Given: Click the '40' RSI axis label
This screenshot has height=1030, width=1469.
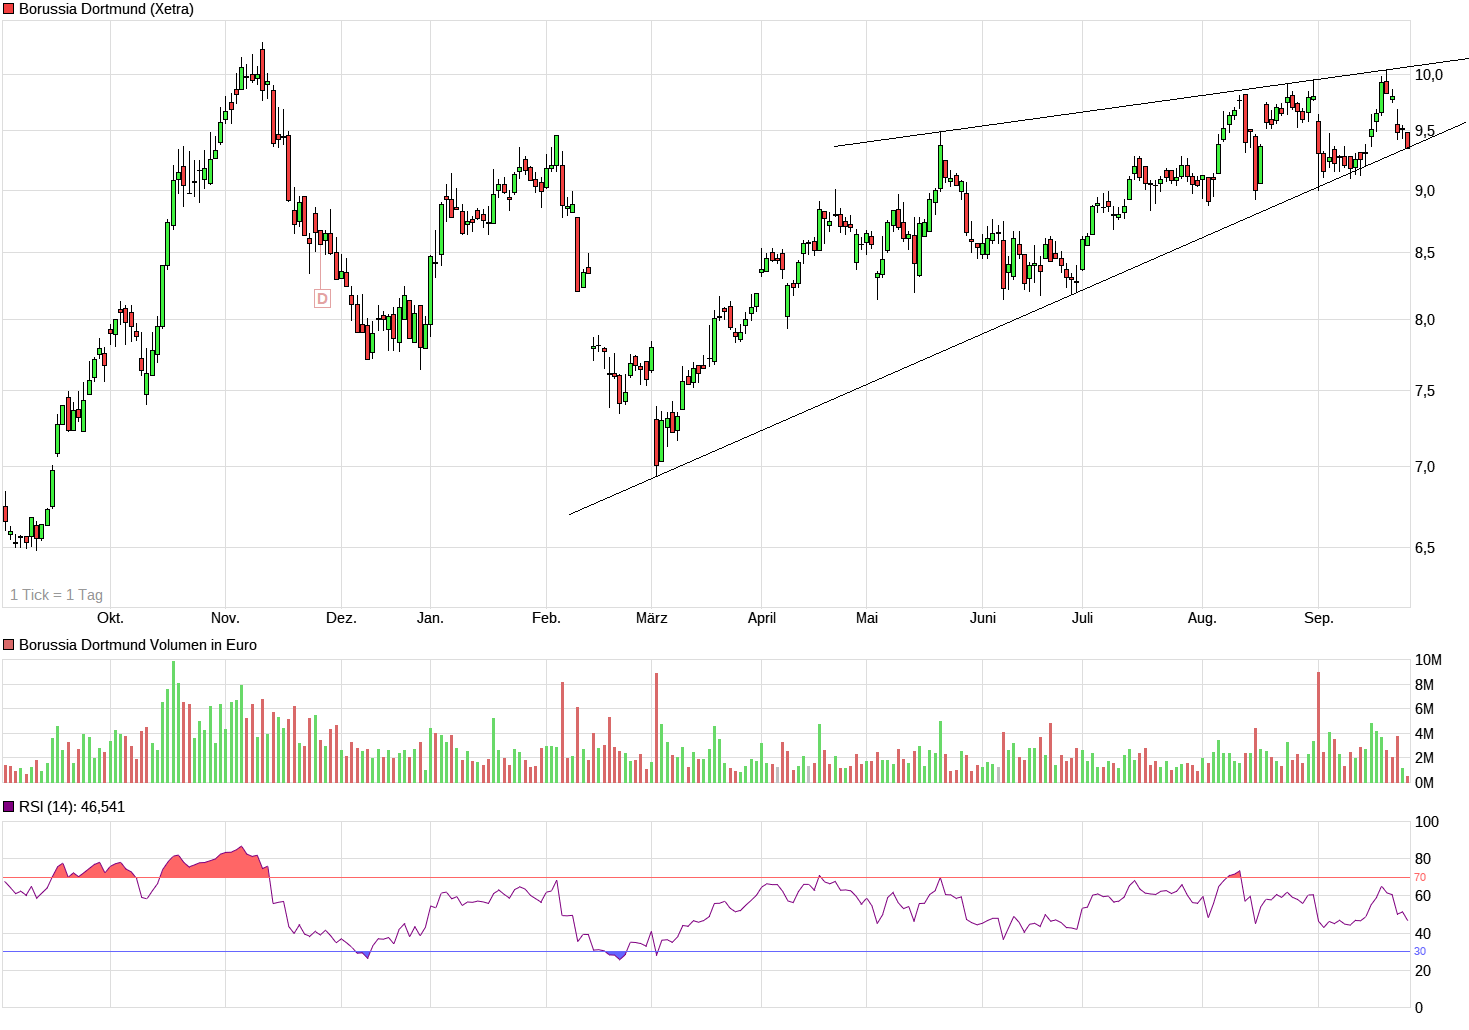Looking at the screenshot, I should point(1423,934).
